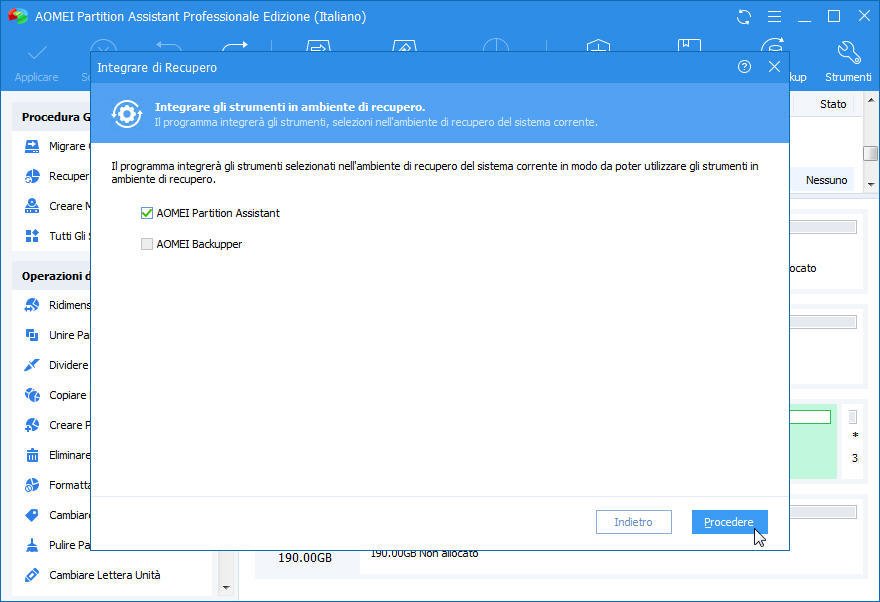The height and width of the screenshot is (602, 880).
Task: Click the Nessuno cell in partition list
Action: [x=826, y=180]
